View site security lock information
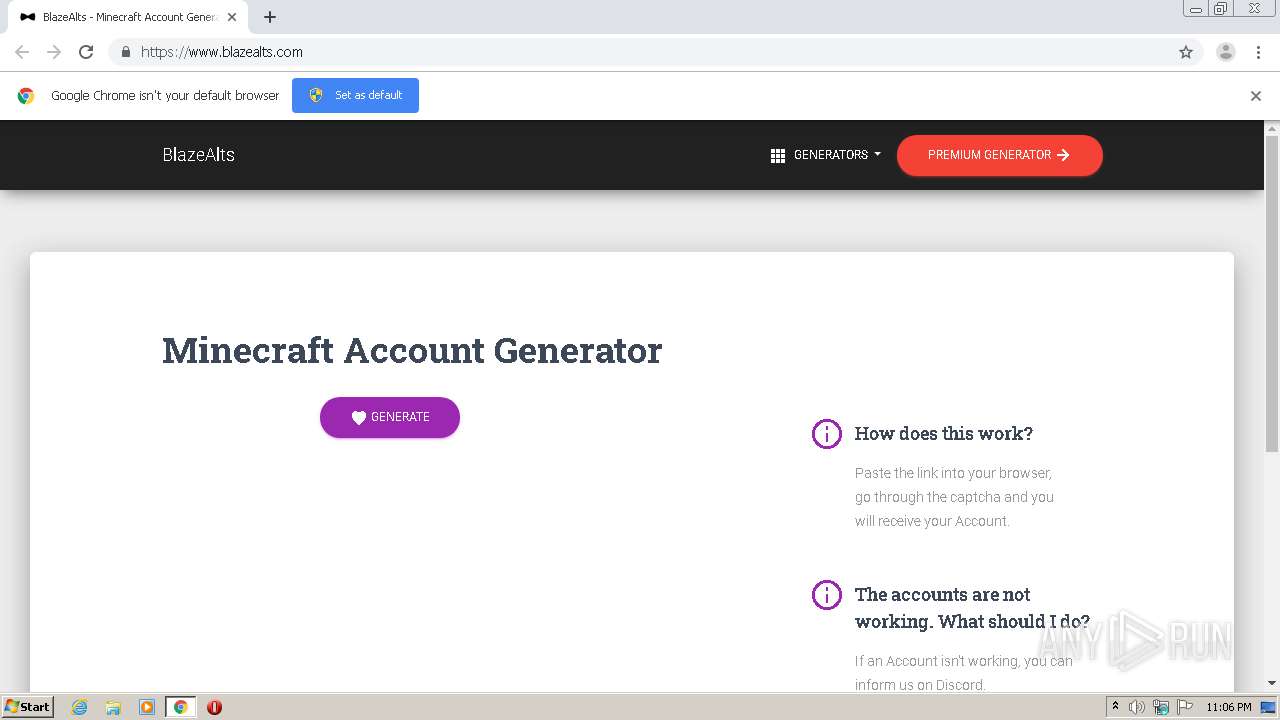 coord(125,52)
